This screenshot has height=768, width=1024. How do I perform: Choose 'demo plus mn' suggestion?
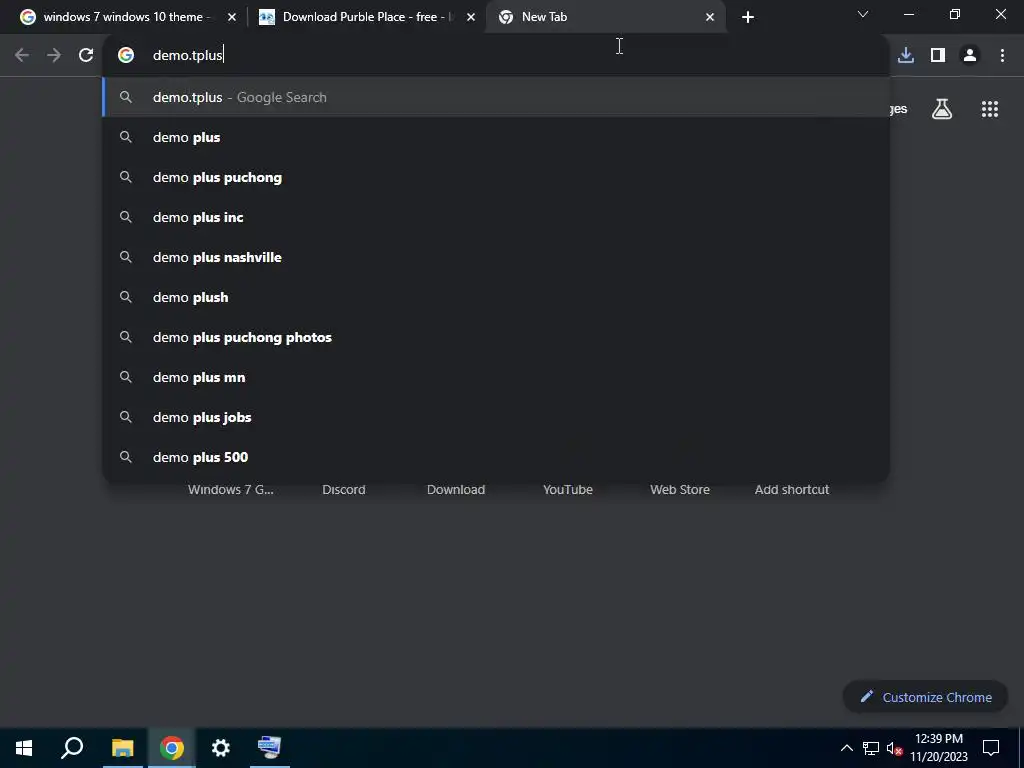click(496, 377)
